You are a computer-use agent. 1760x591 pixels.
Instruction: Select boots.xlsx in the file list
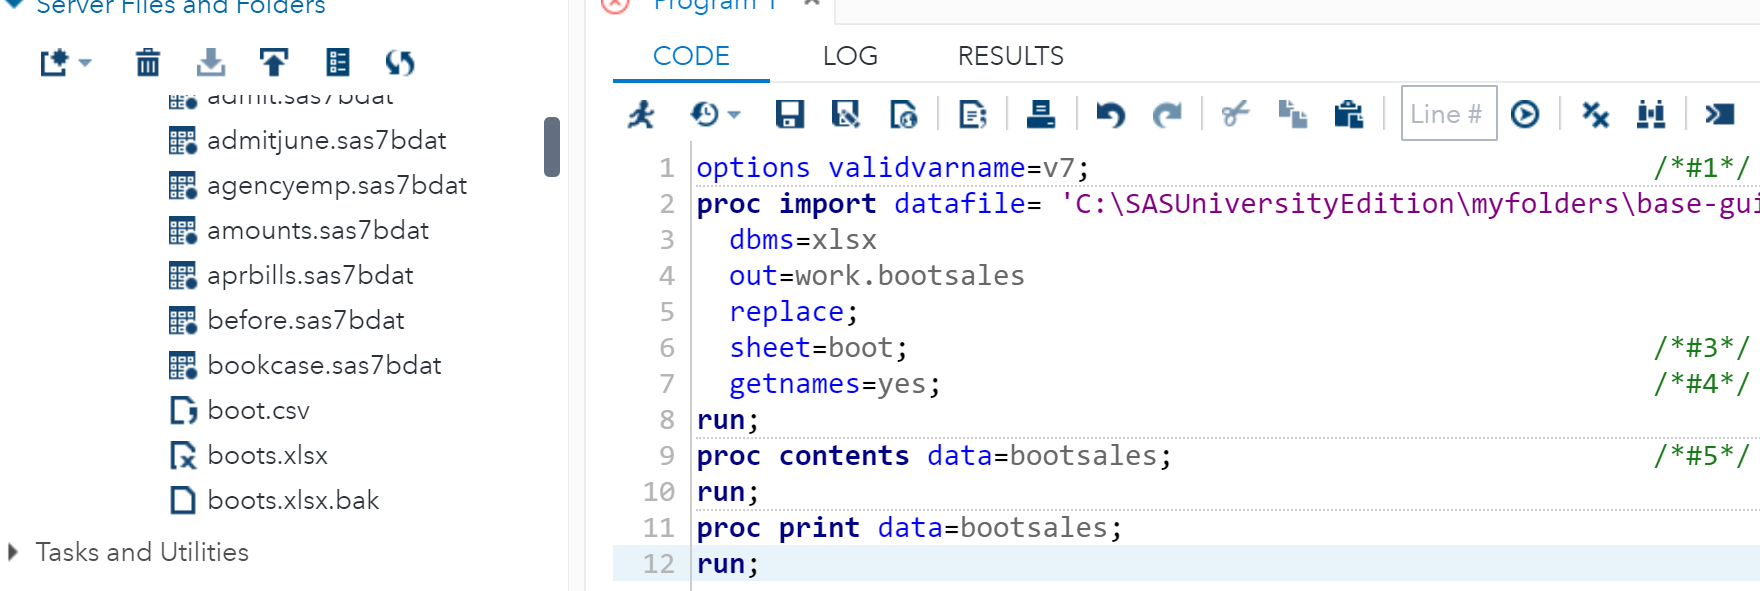[x=267, y=456]
